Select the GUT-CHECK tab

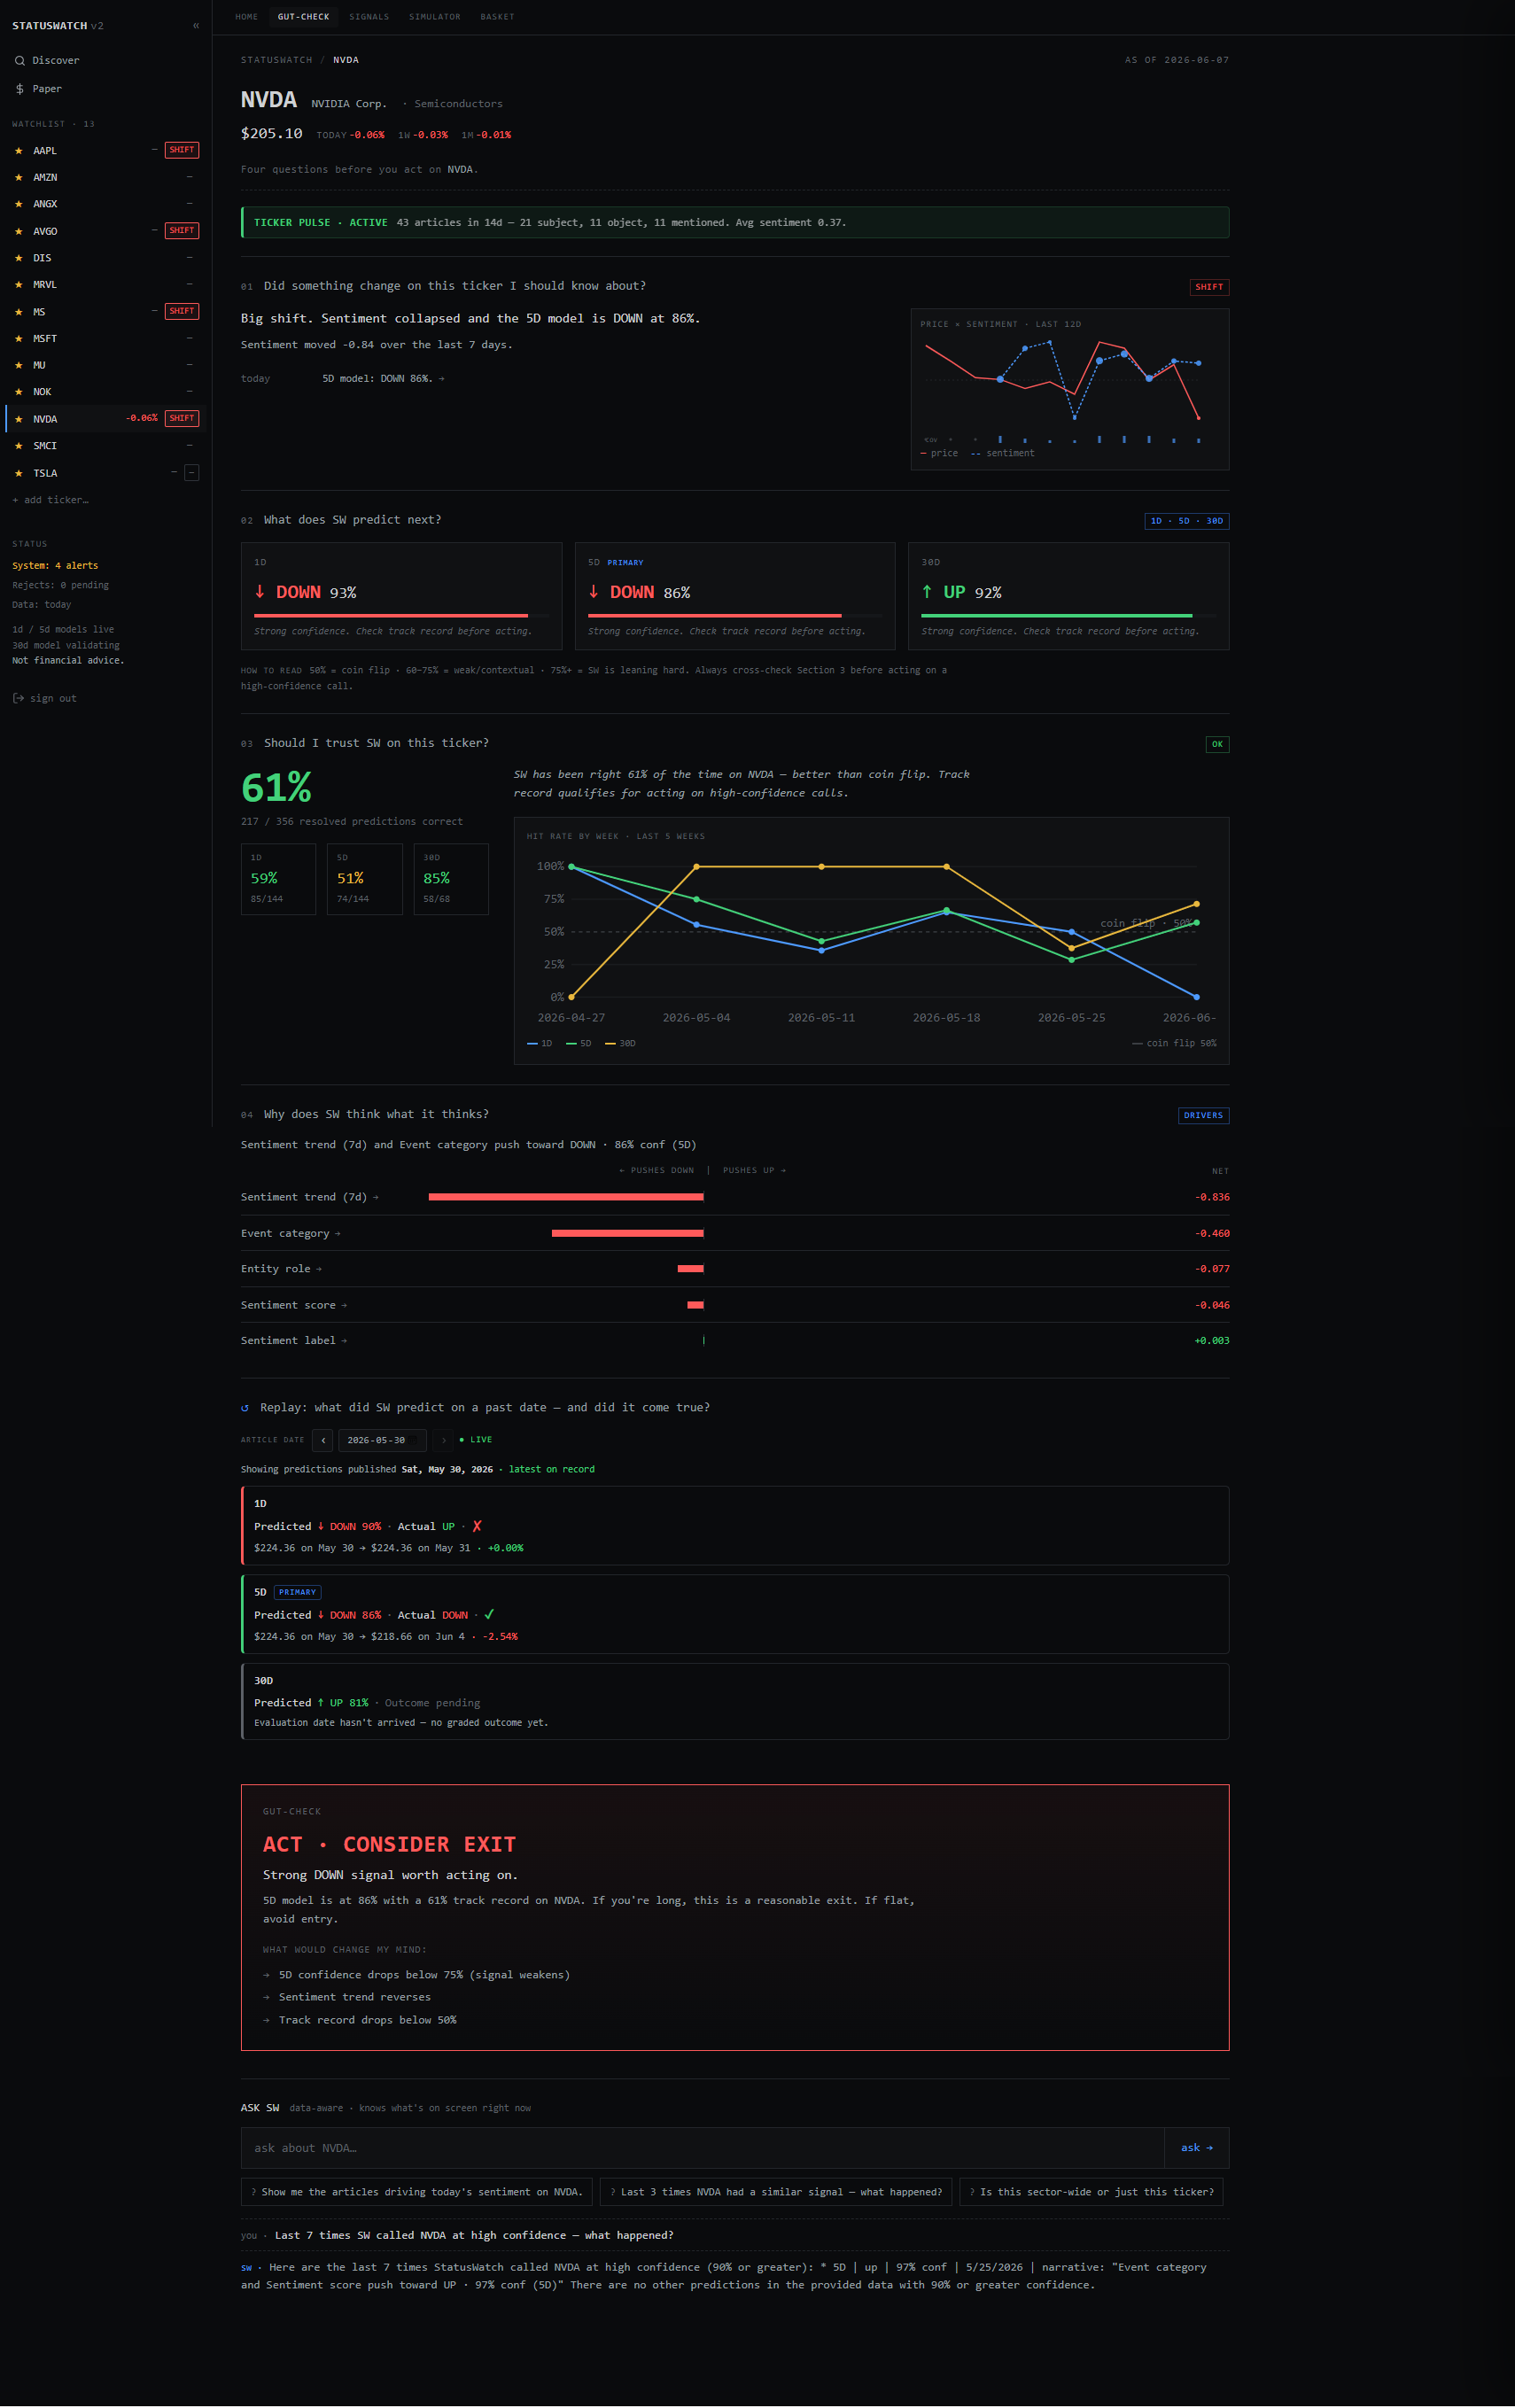[x=303, y=17]
